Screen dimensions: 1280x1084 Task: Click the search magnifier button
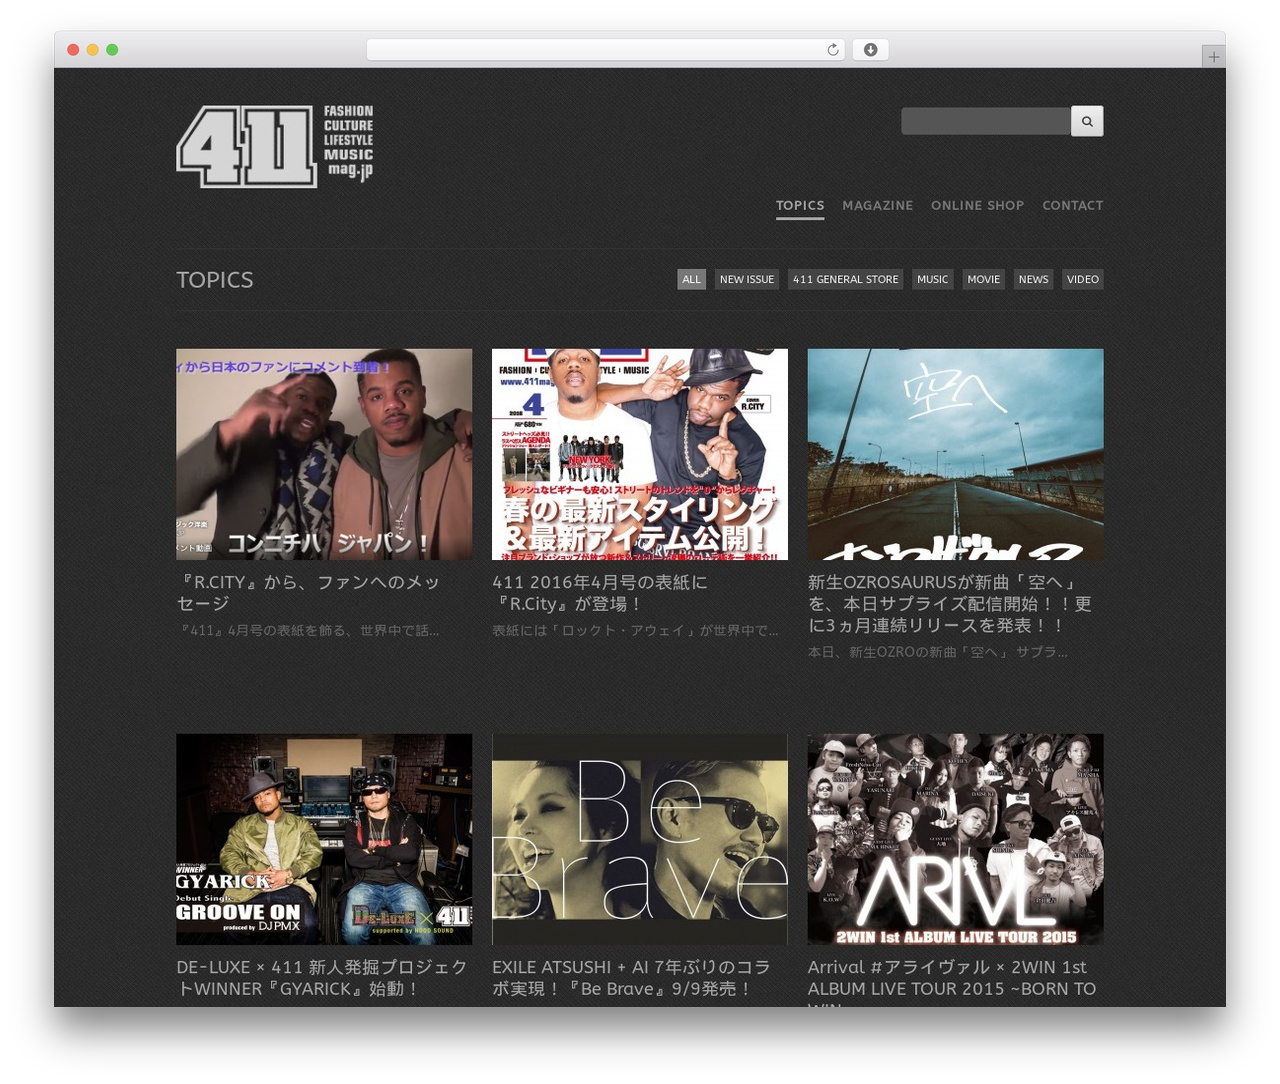pos(1087,121)
